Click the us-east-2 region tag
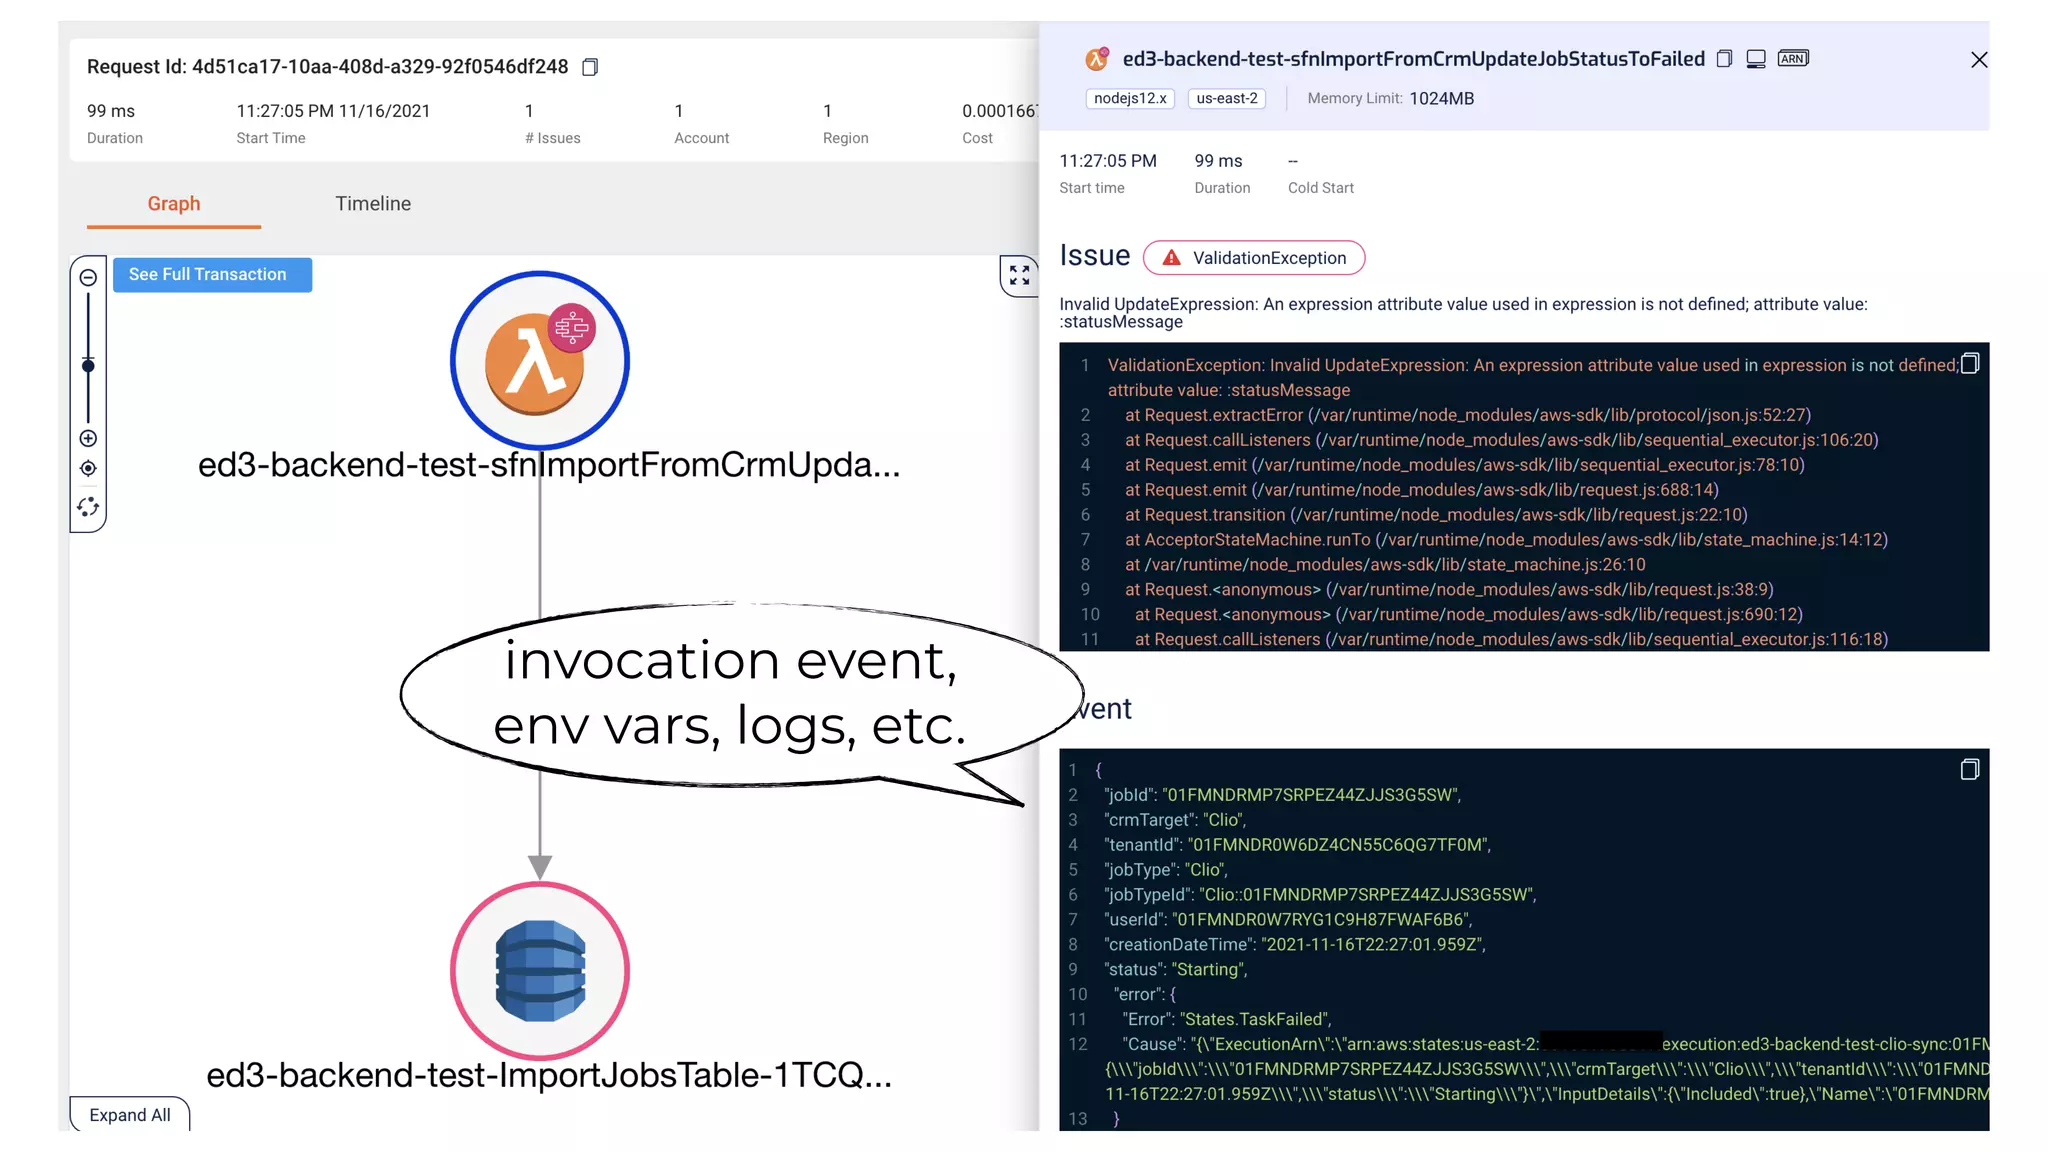The width and height of the screenshot is (2048, 1152). coord(1227,98)
